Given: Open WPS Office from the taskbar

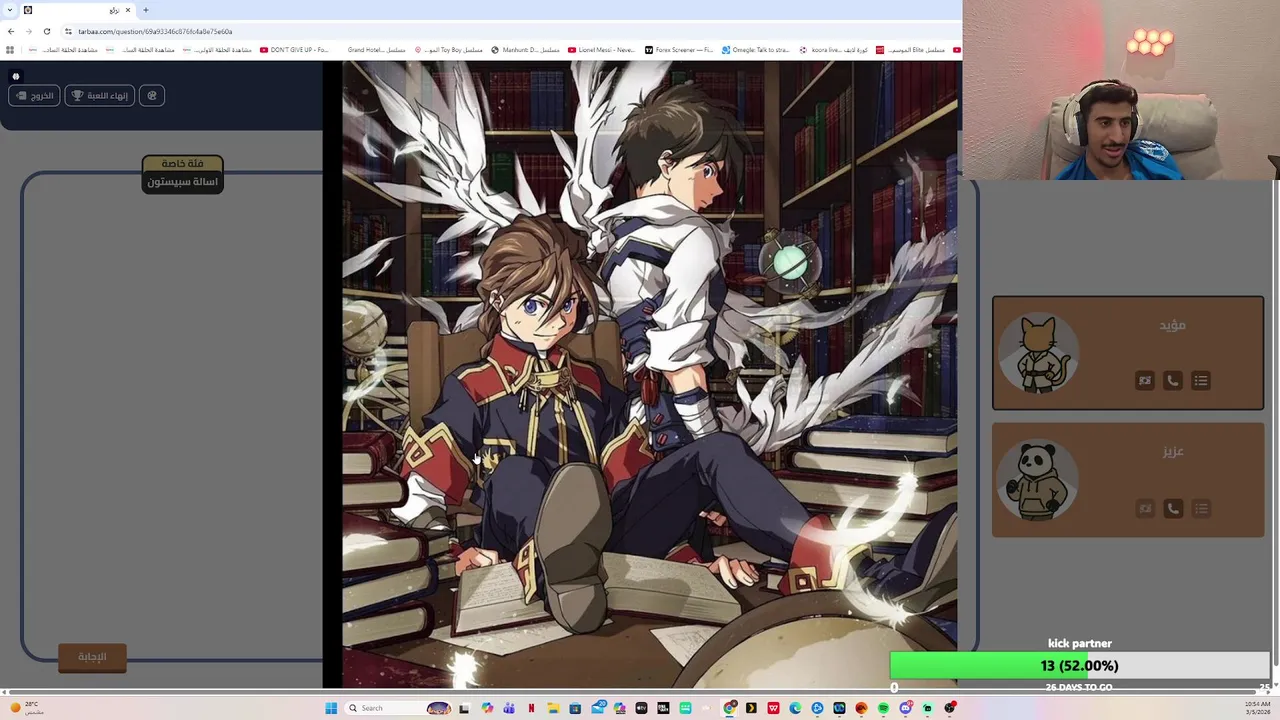Looking at the screenshot, I should 773,708.
